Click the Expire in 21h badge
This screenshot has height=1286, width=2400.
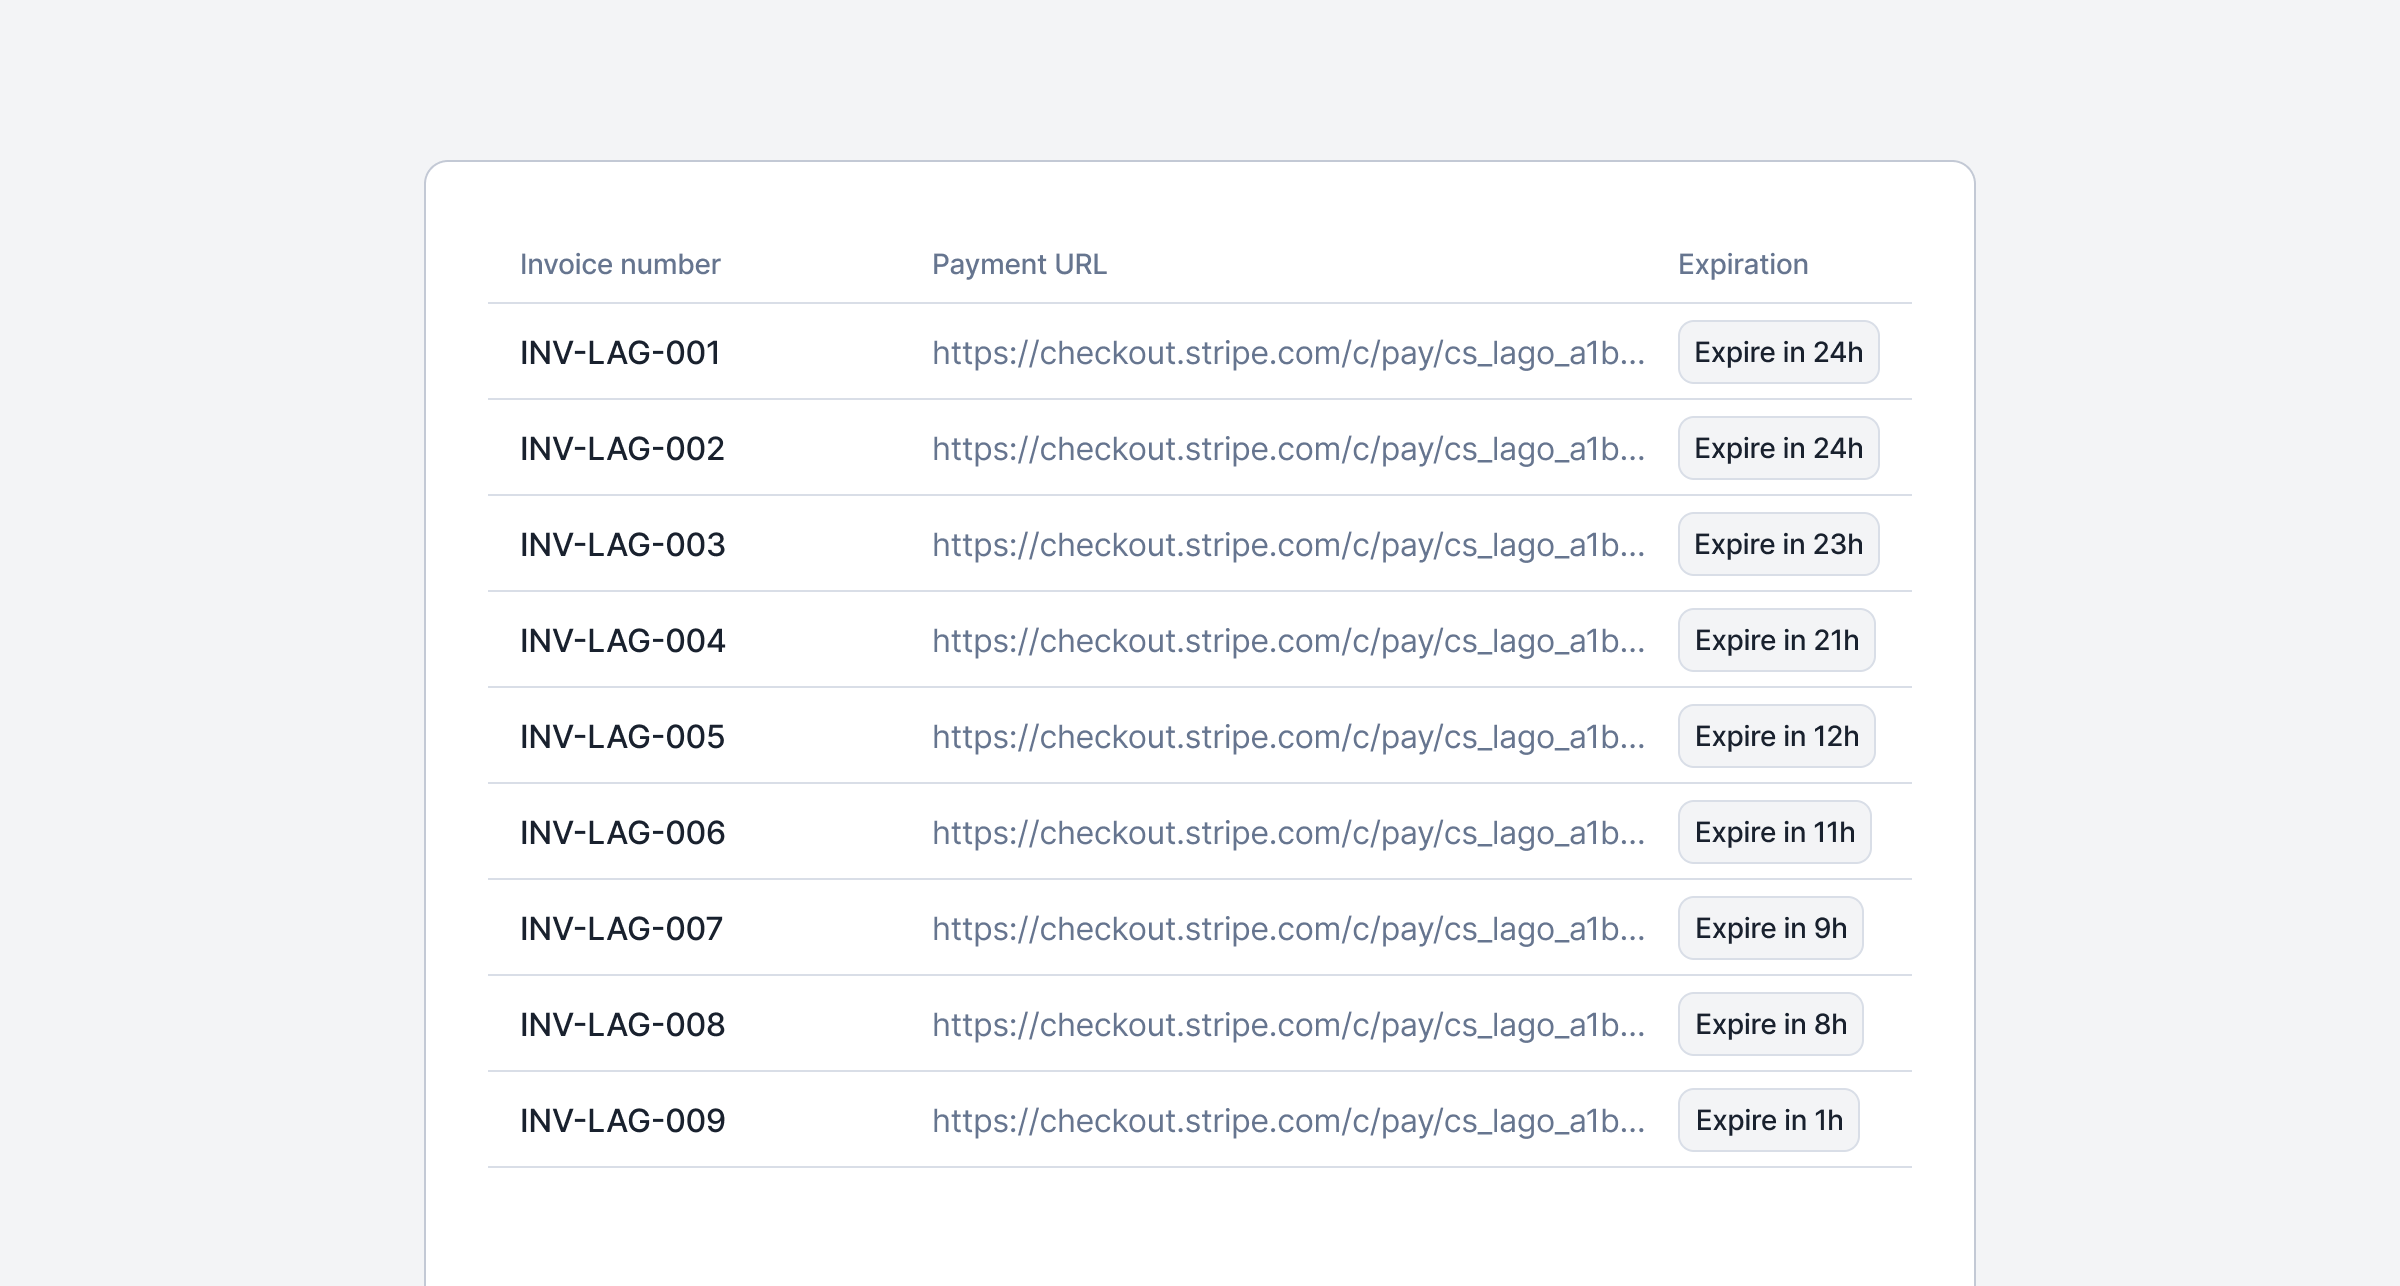click(1776, 640)
